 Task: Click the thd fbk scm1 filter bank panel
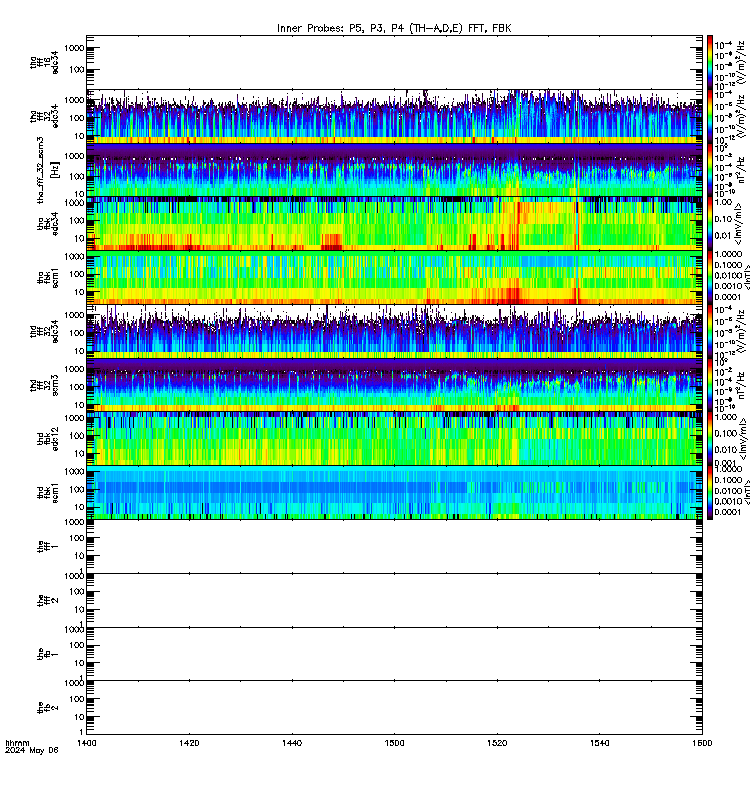tap(394, 492)
